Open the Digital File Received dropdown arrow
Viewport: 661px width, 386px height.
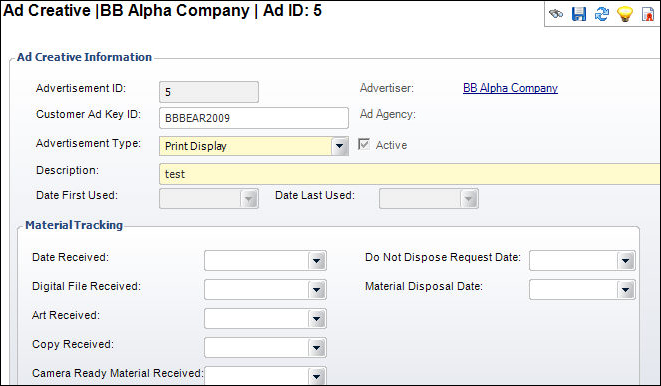click(x=317, y=290)
